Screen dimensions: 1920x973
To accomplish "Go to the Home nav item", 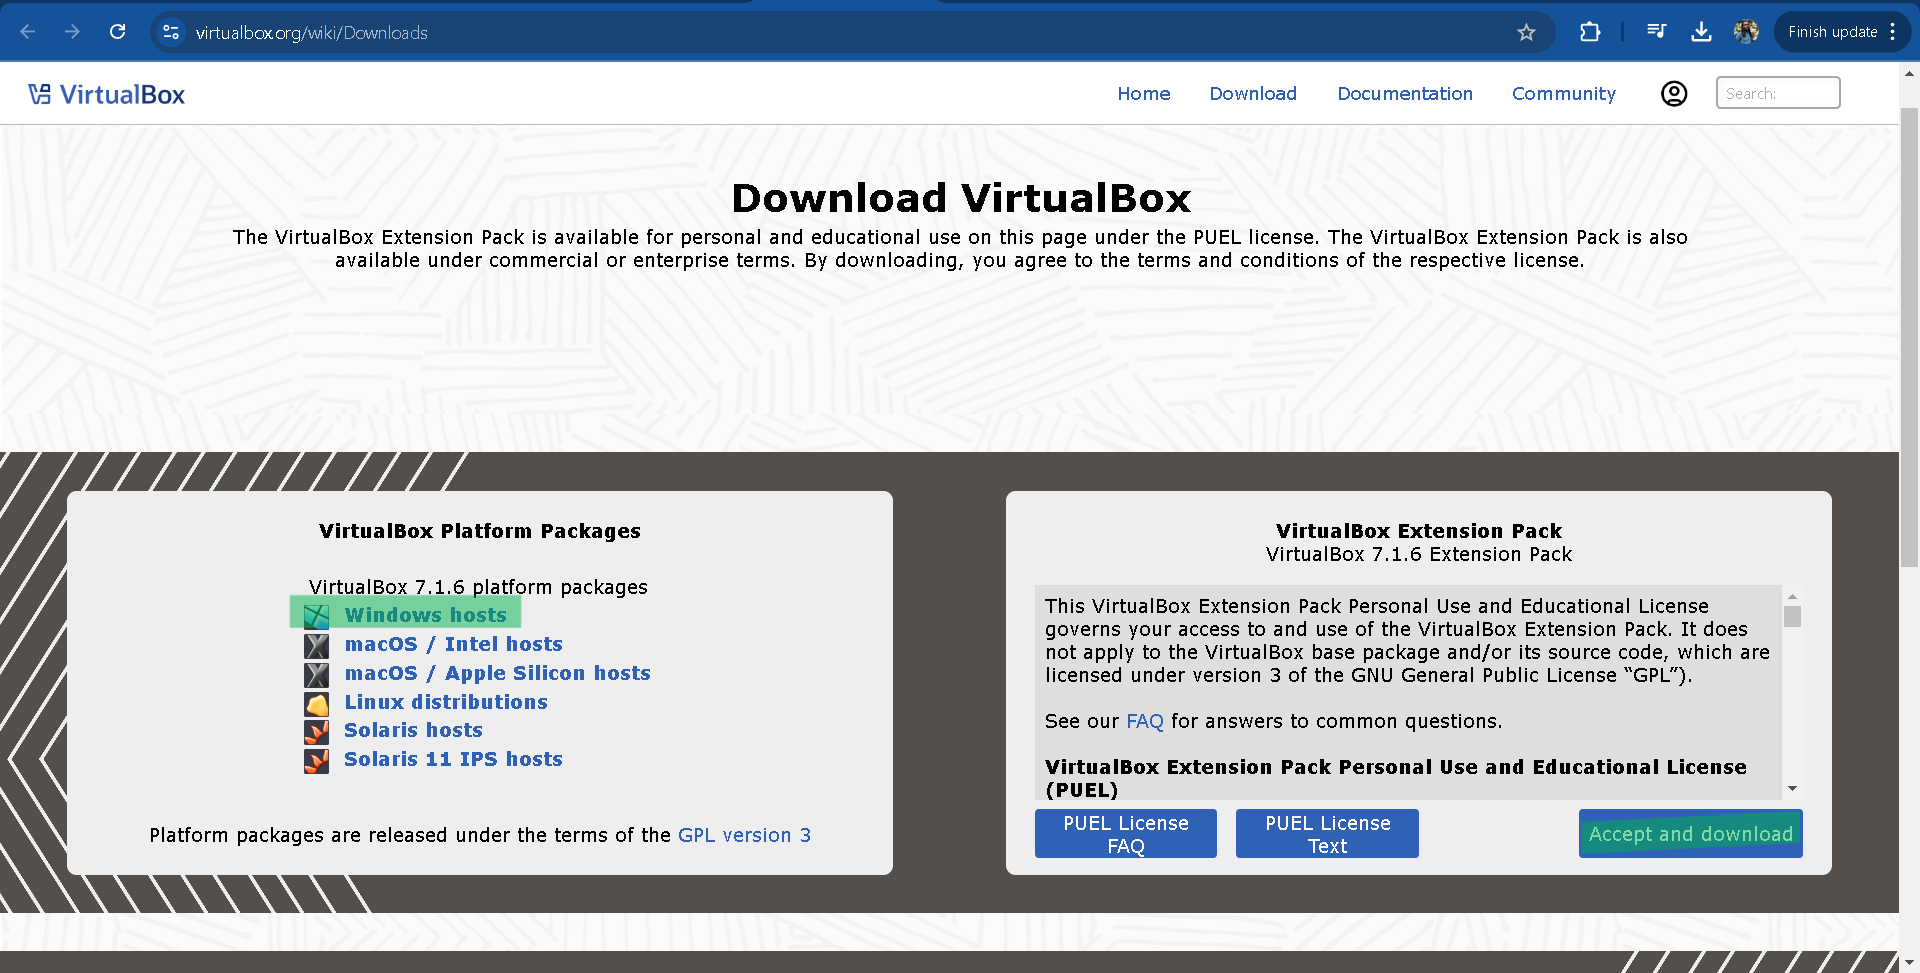I will click(1144, 93).
